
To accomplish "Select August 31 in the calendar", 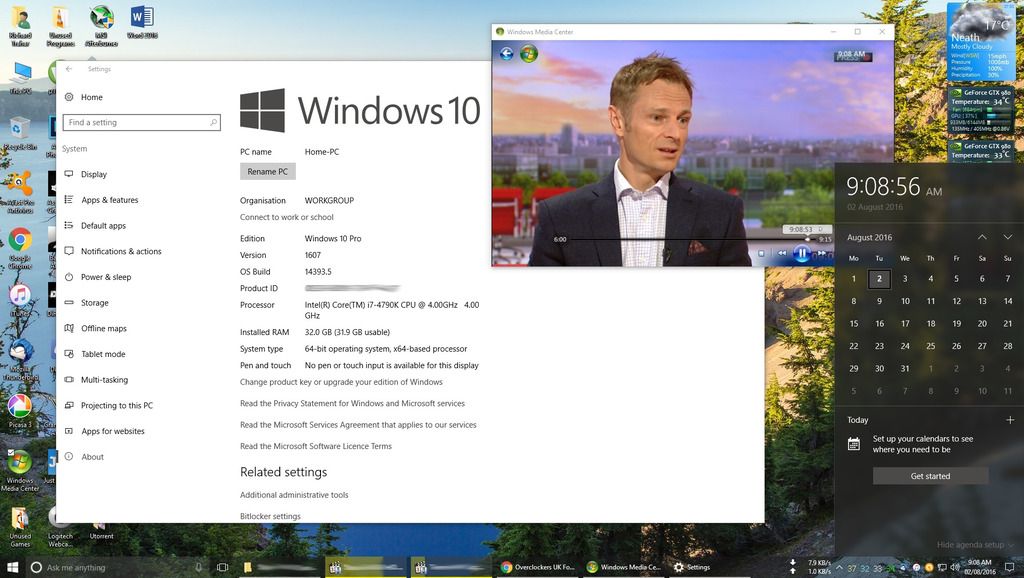I will (905, 369).
